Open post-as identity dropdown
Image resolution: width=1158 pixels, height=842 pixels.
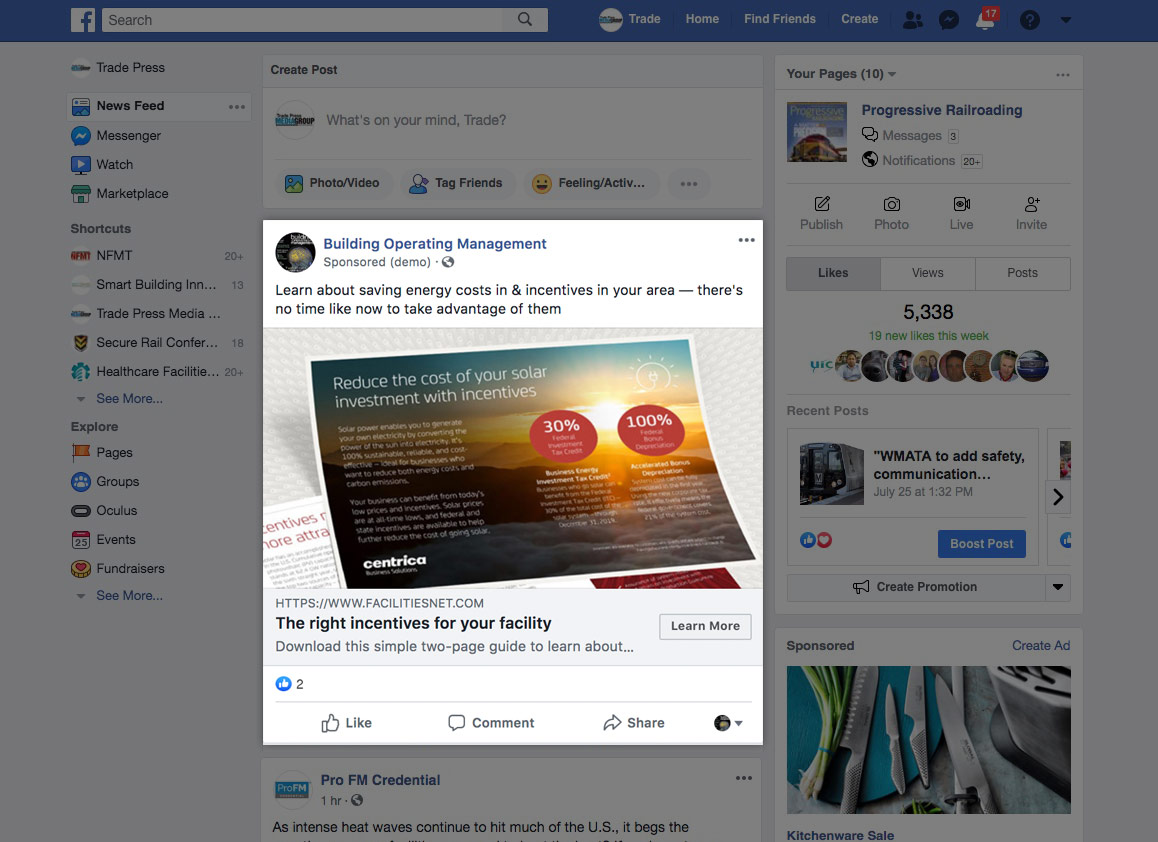click(x=728, y=723)
